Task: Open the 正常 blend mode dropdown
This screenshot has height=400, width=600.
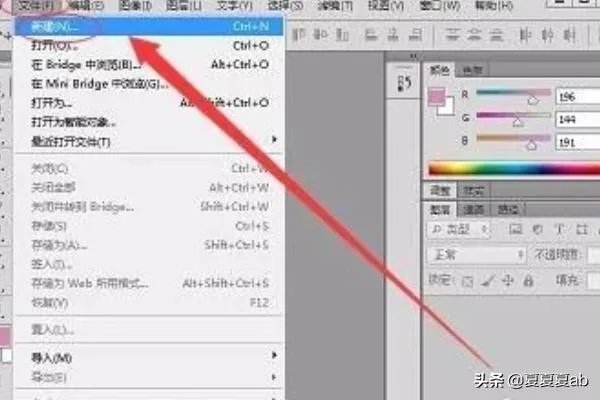Action: click(x=476, y=255)
